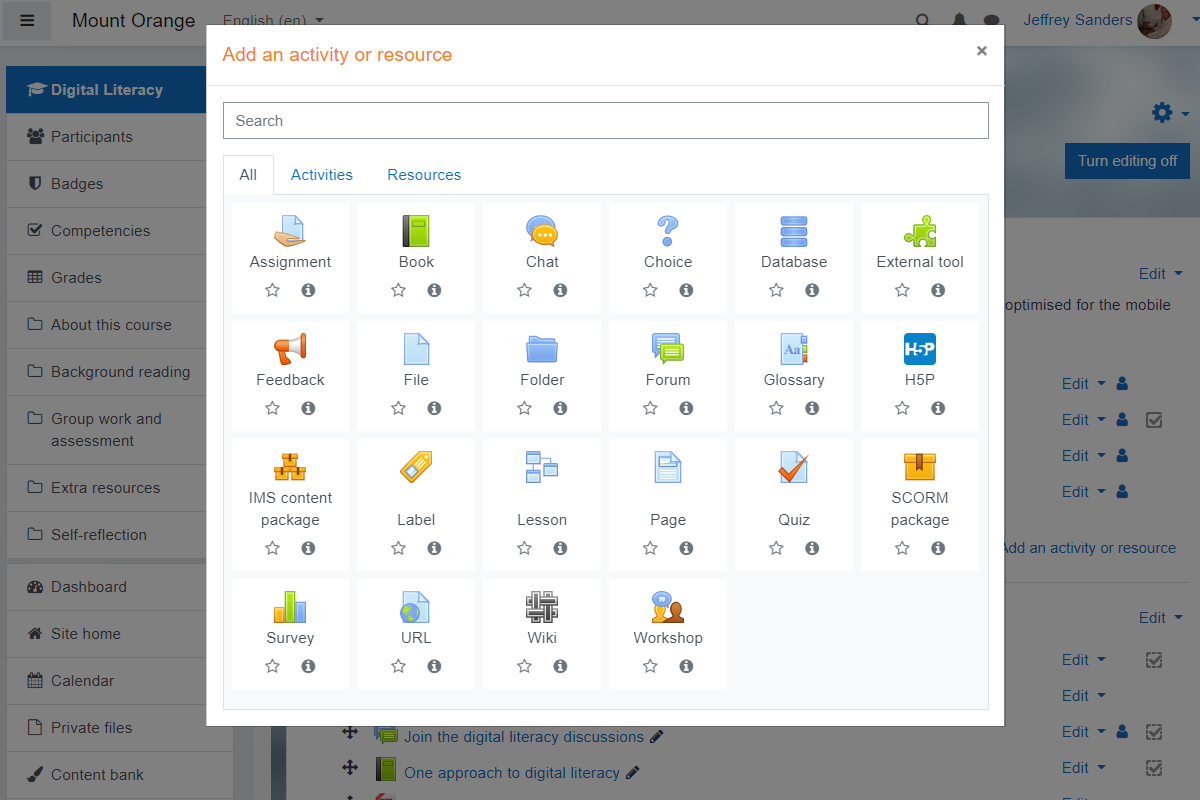
Task: Open the topmost Edit dropdown menu
Action: [x=1160, y=273]
